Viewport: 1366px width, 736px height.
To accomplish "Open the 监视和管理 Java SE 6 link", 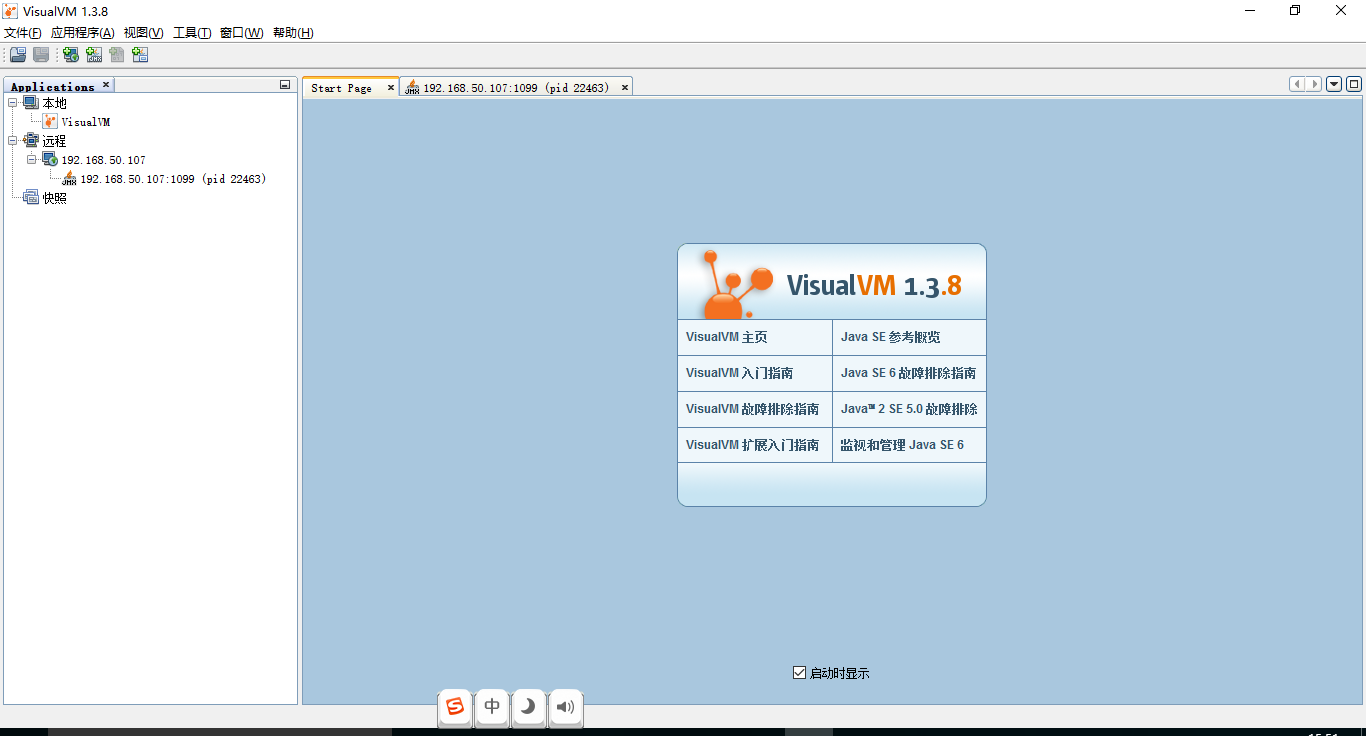I will pyautogui.click(x=902, y=445).
